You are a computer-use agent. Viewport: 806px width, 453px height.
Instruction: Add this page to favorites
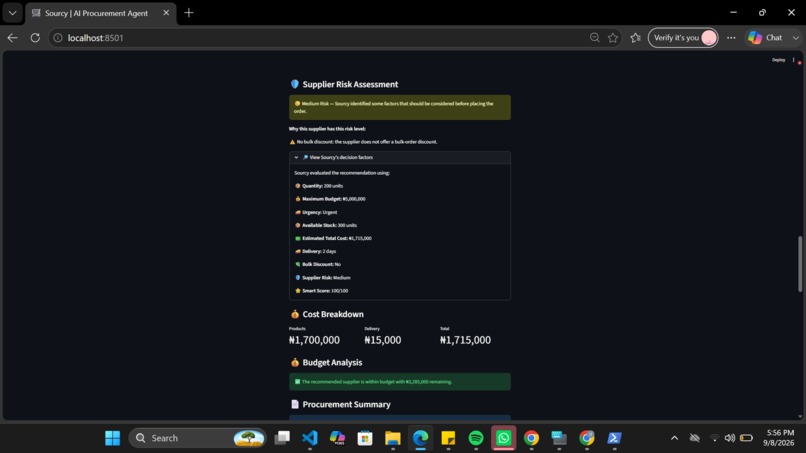(613, 38)
